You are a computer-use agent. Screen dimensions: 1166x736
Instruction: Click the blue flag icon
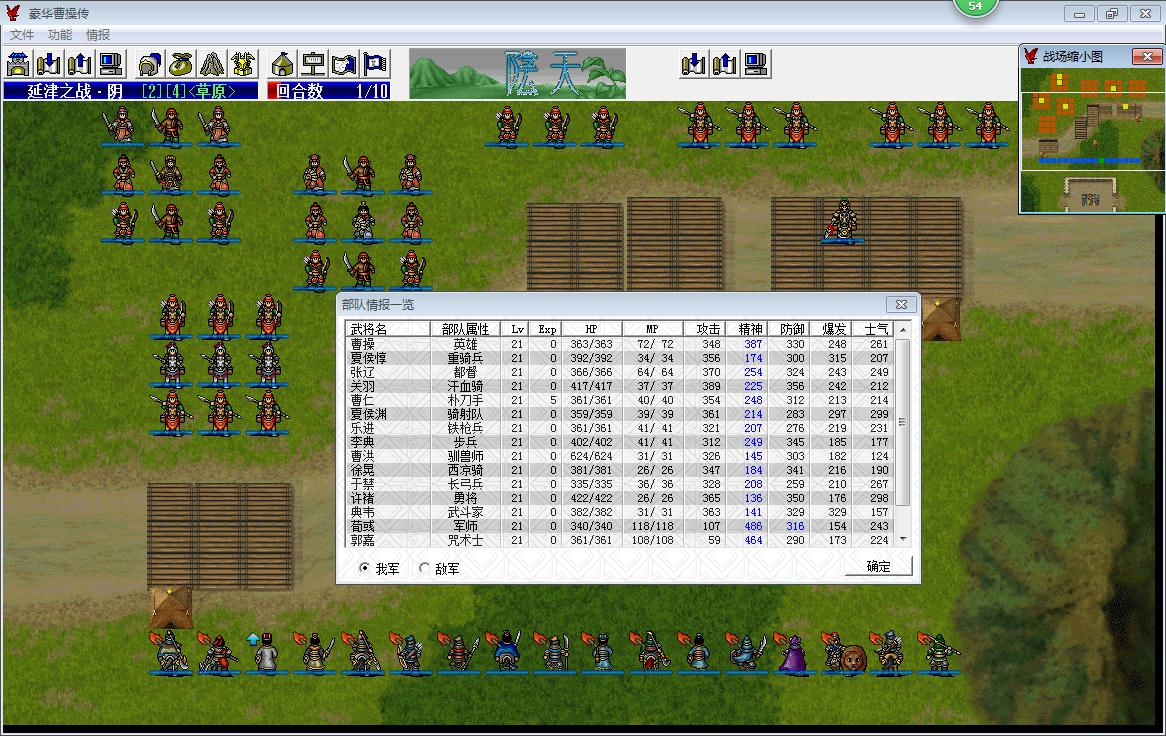(x=376, y=65)
